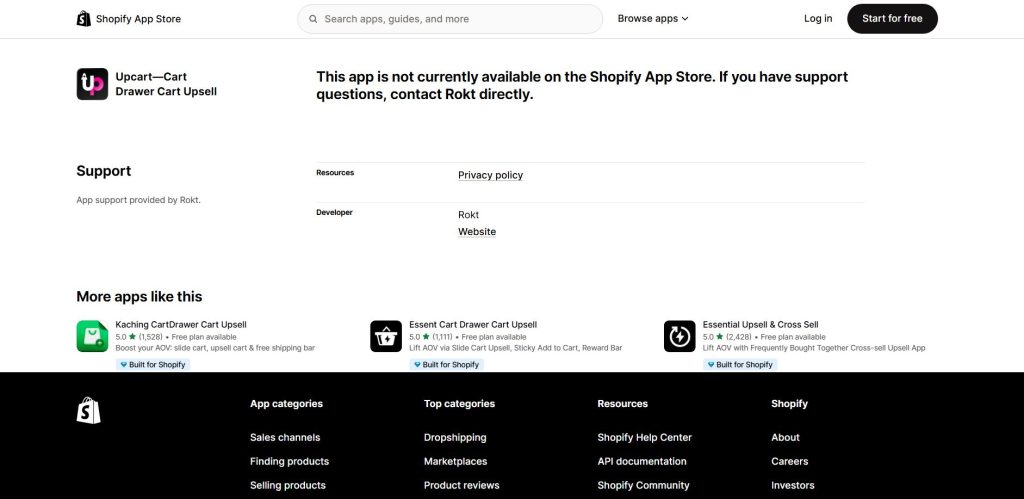Open Selling products footer link
This screenshot has height=499, width=1024.
click(287, 485)
